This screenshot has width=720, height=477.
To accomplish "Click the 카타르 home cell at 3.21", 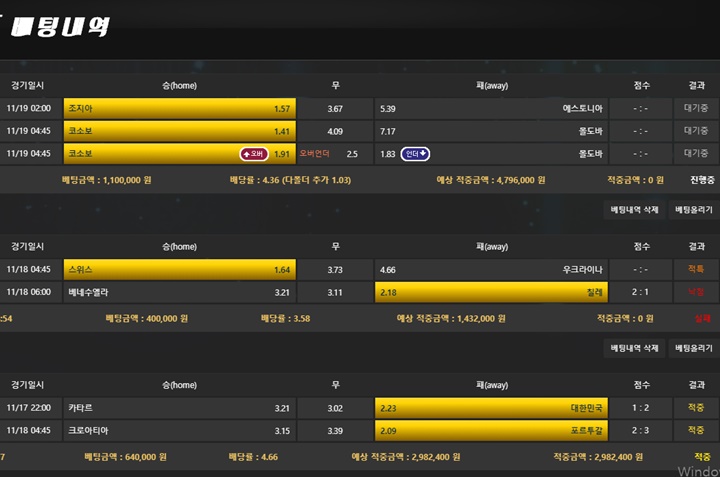I will pos(180,408).
